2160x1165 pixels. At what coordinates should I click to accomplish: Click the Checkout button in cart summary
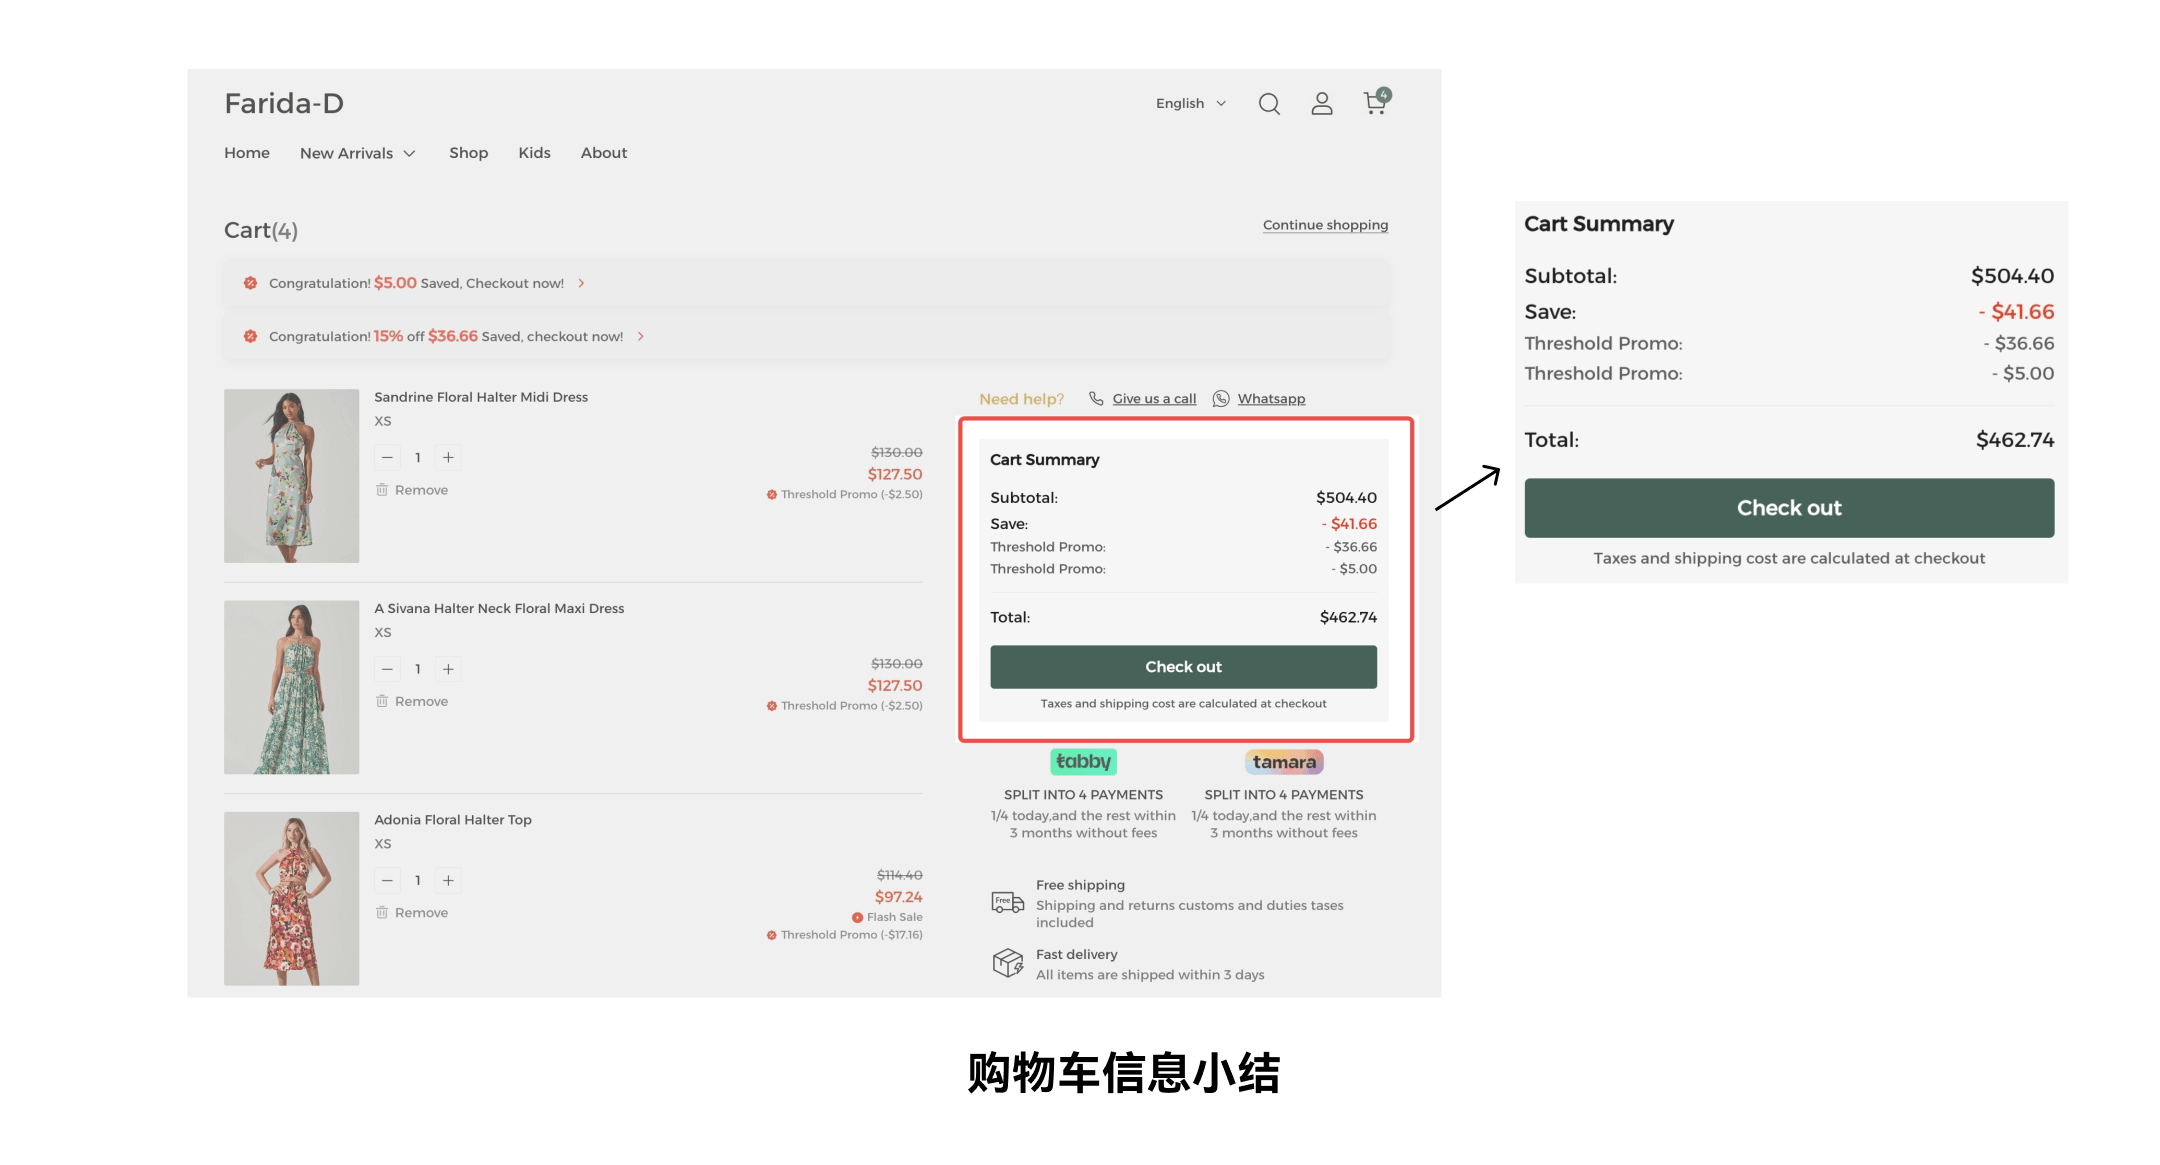tap(1182, 666)
